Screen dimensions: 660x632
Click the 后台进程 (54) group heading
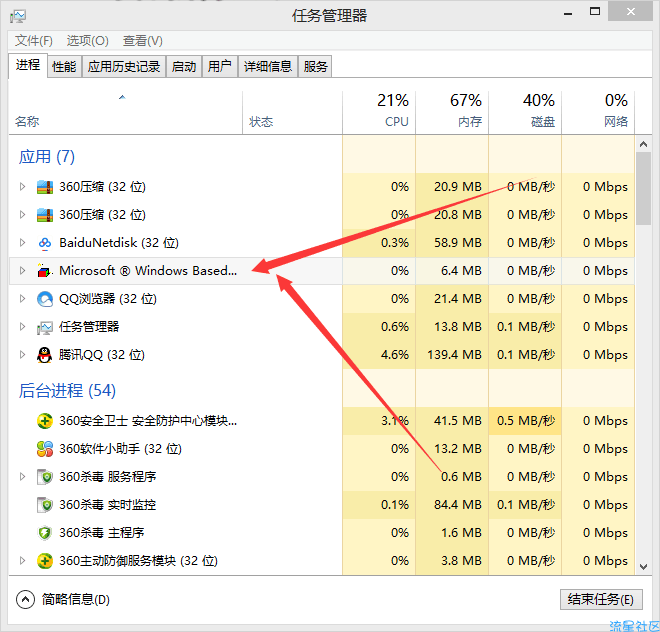point(67,391)
